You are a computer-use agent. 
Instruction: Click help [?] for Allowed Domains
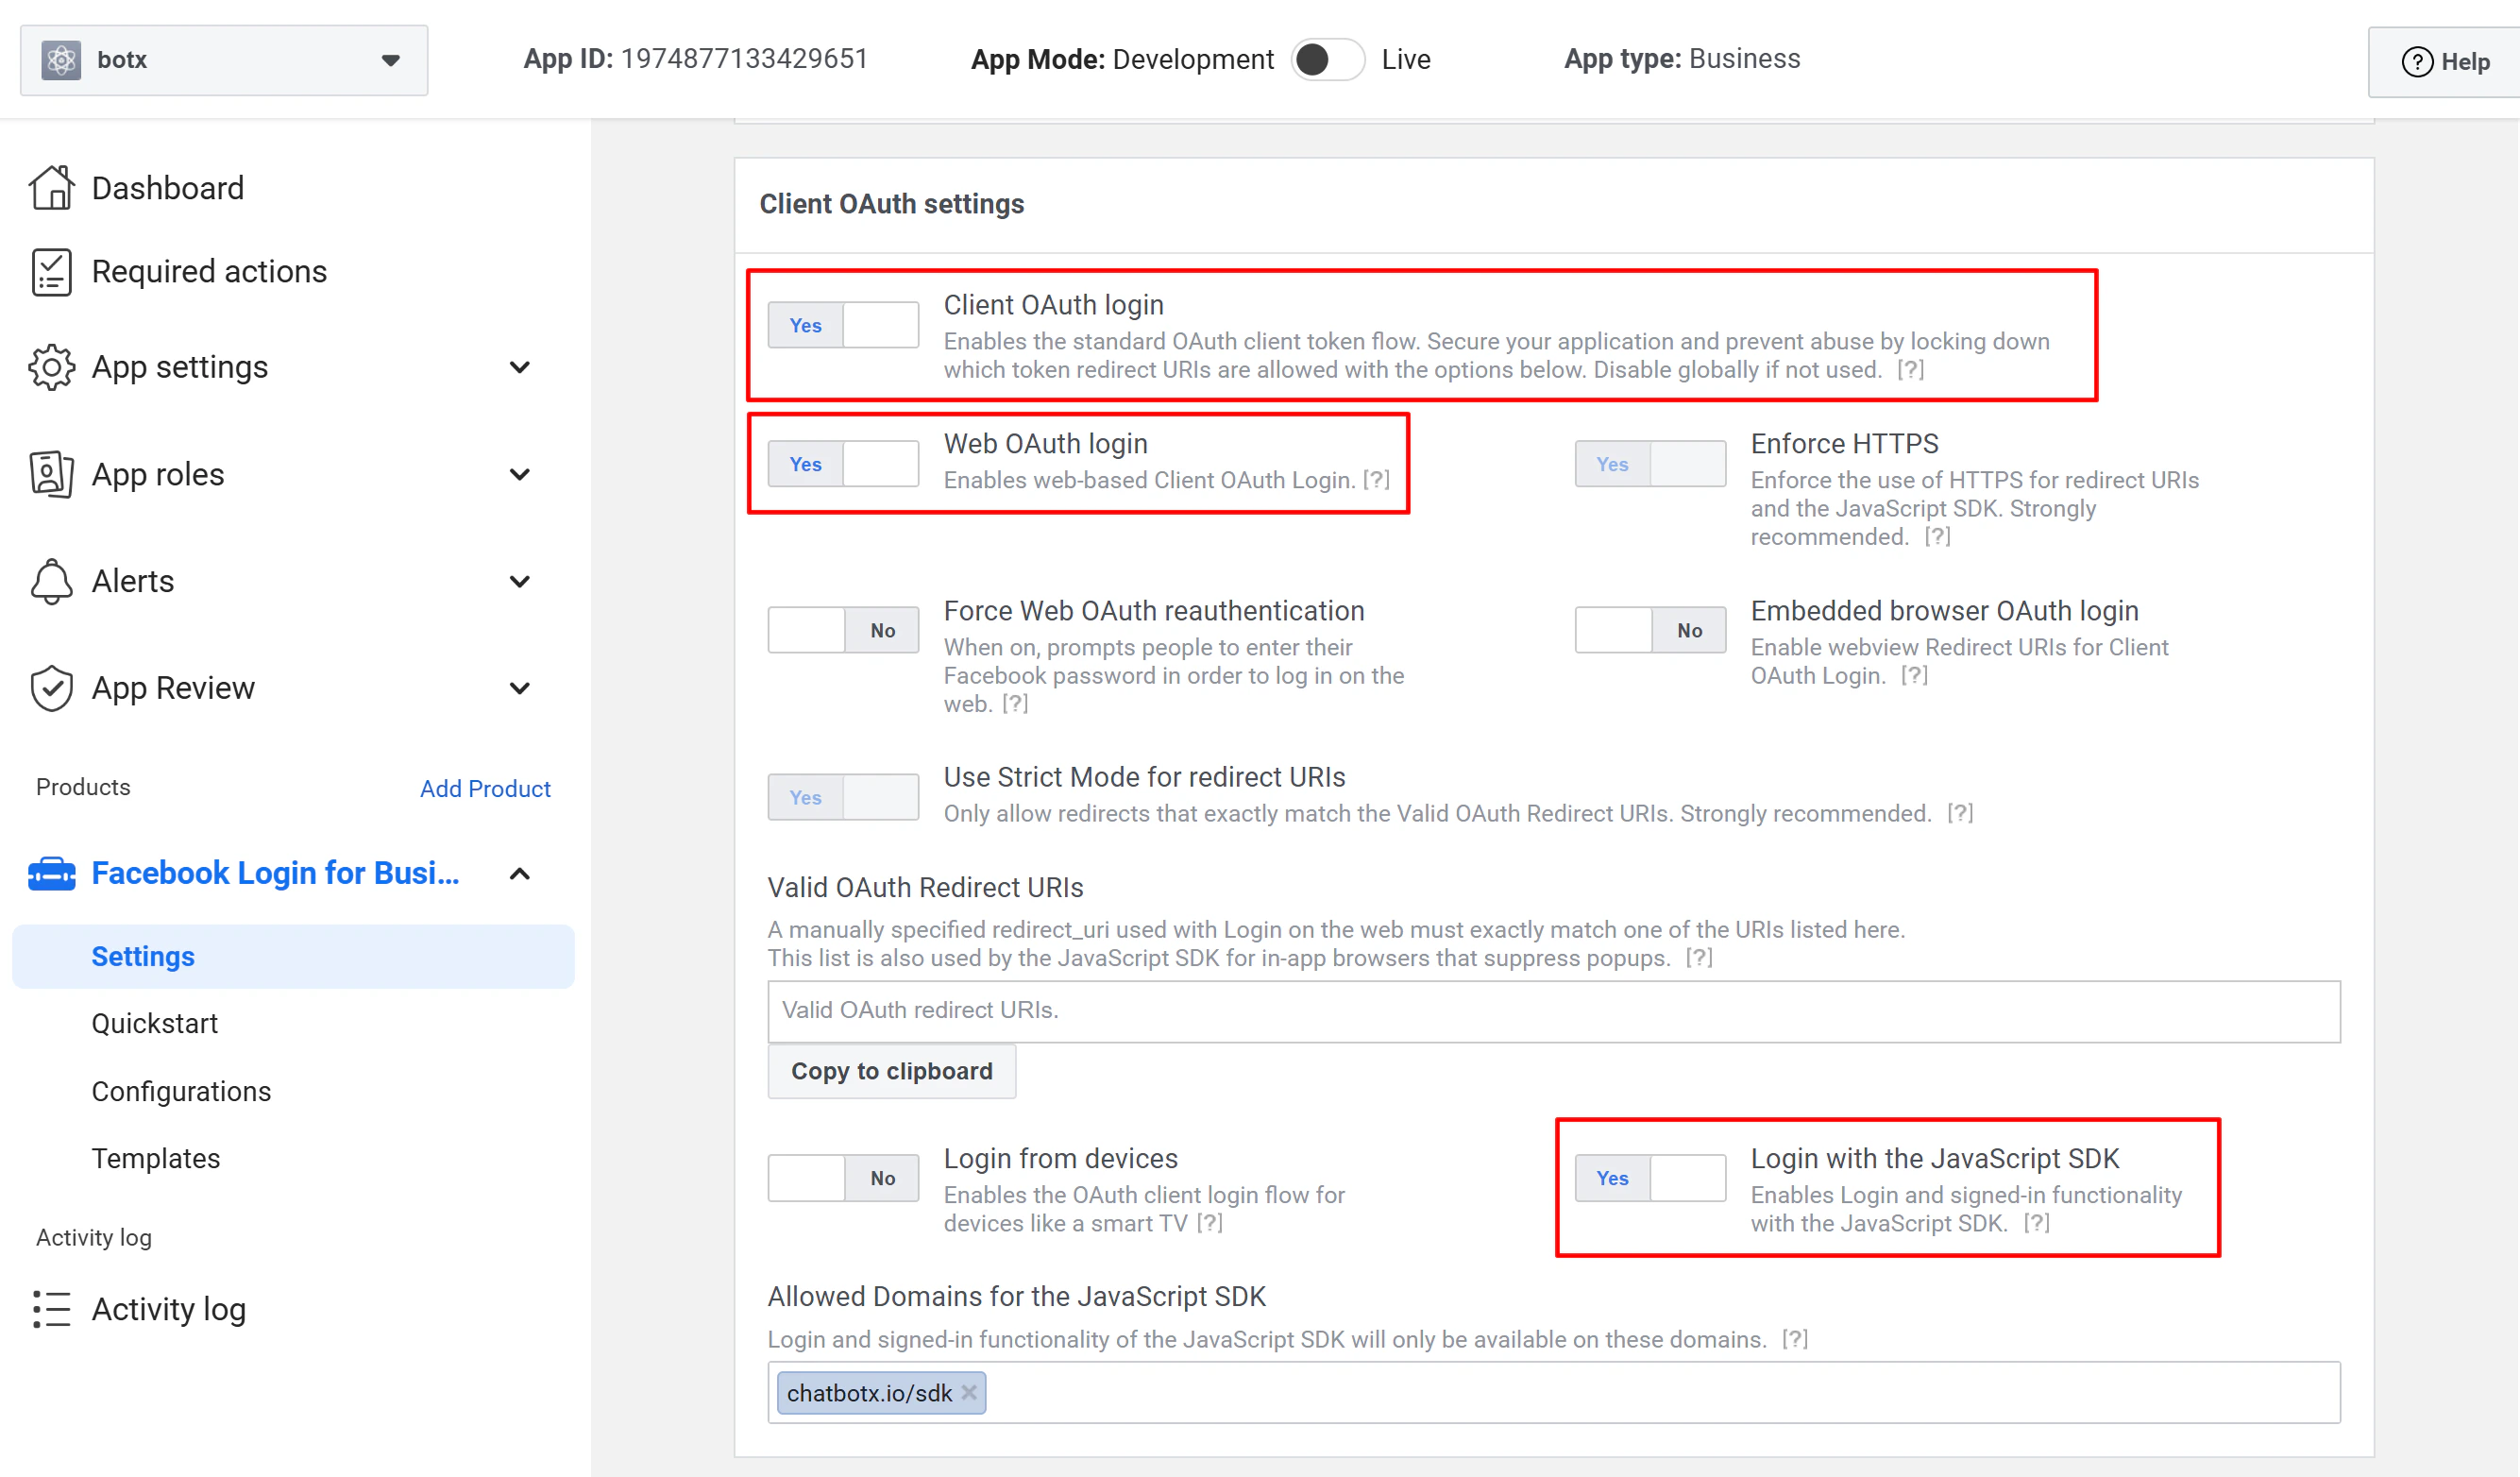[1795, 1339]
